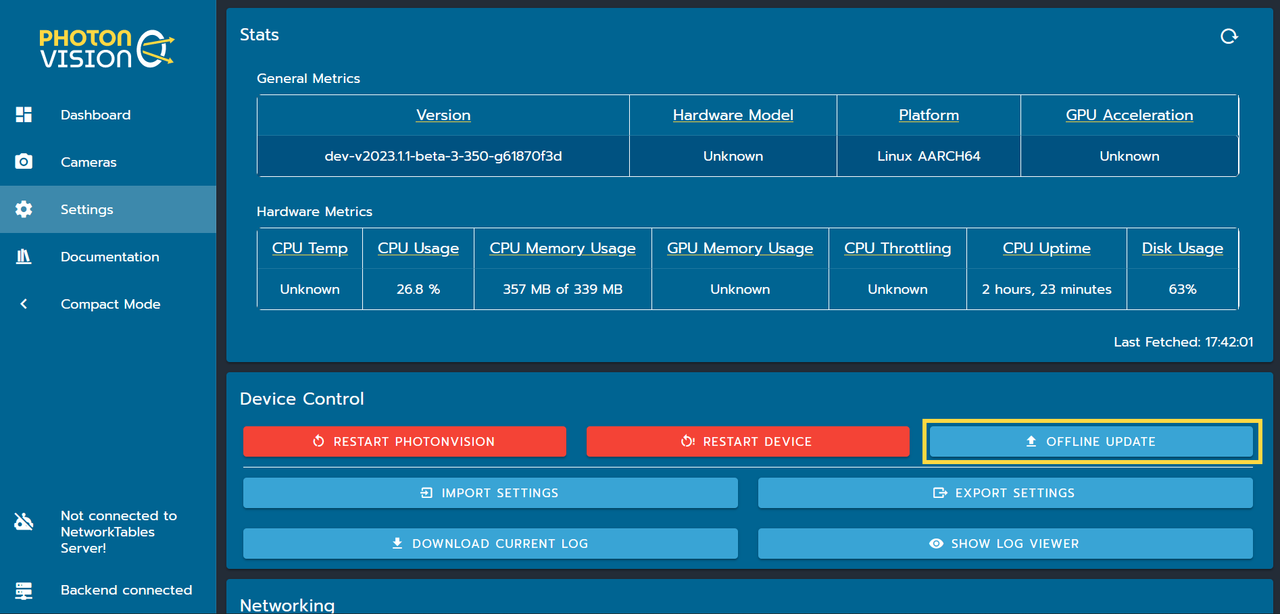Click the Hardware Metrics label

pyautogui.click(x=315, y=212)
